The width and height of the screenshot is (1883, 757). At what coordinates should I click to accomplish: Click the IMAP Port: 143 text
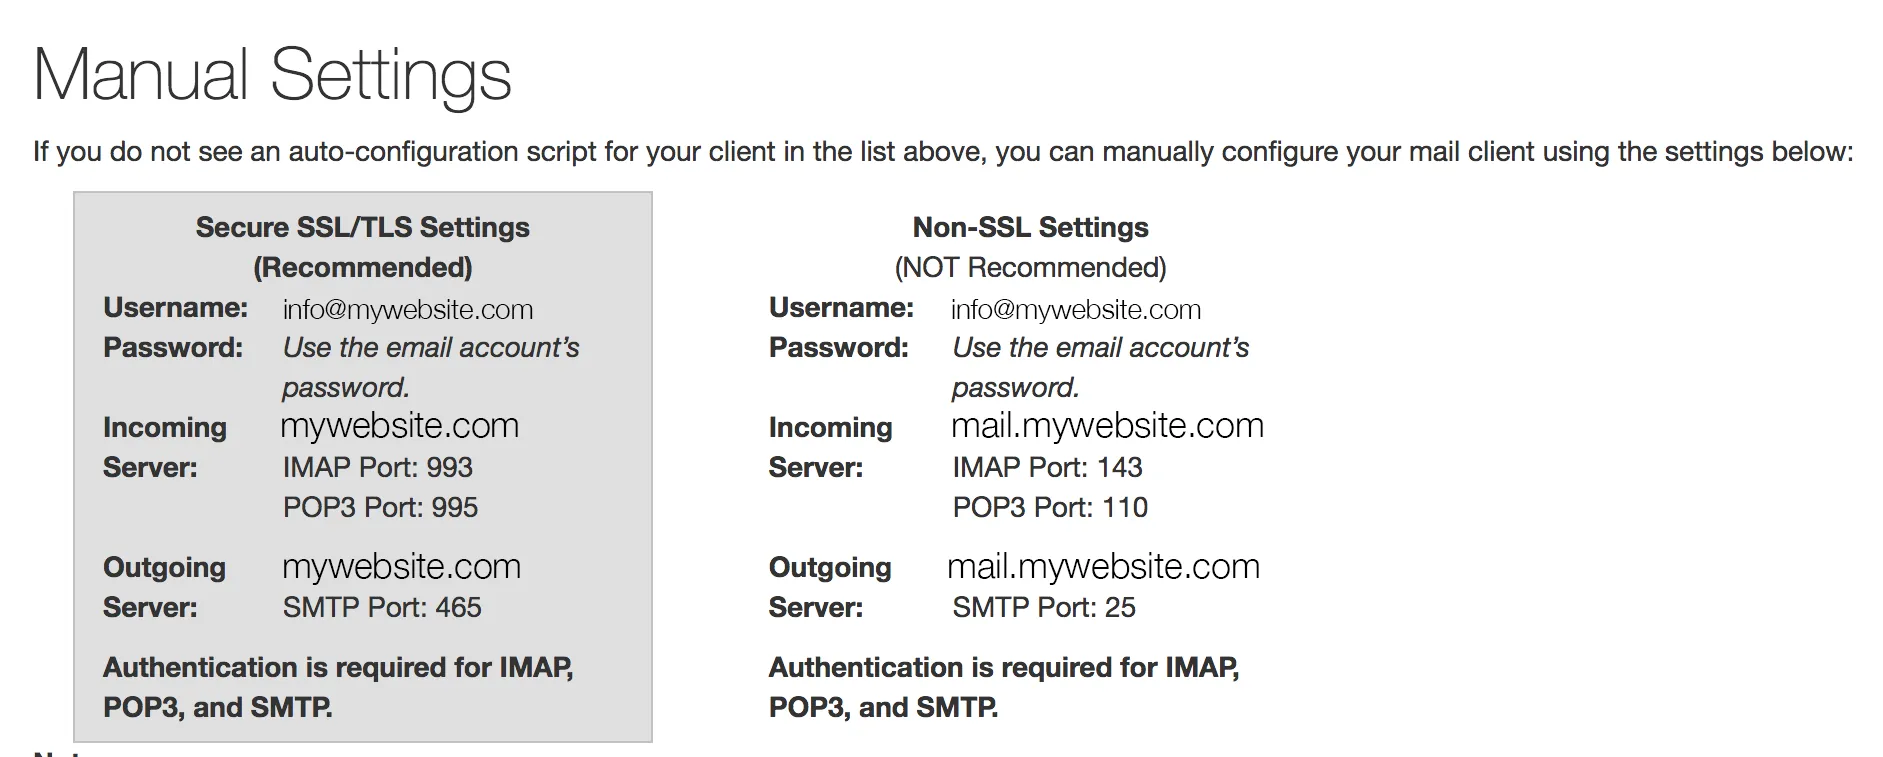[x=1047, y=468]
